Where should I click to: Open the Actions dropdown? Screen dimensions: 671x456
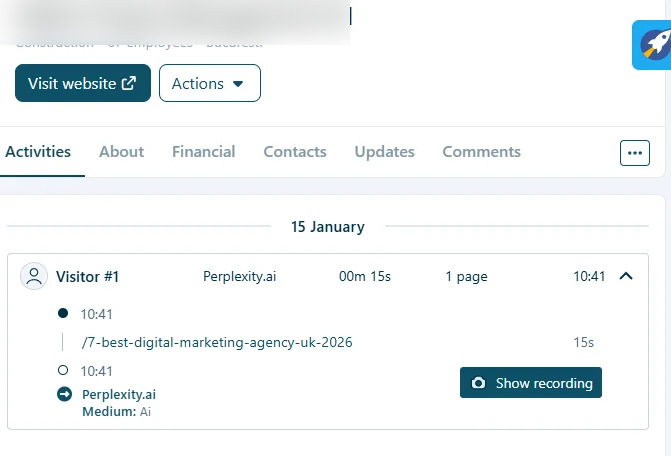(x=209, y=84)
